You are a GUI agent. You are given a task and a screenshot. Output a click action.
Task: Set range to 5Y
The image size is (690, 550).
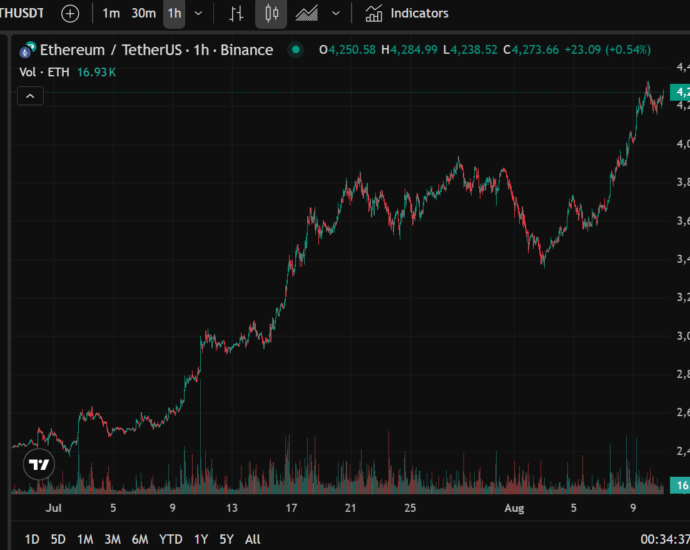click(x=227, y=539)
